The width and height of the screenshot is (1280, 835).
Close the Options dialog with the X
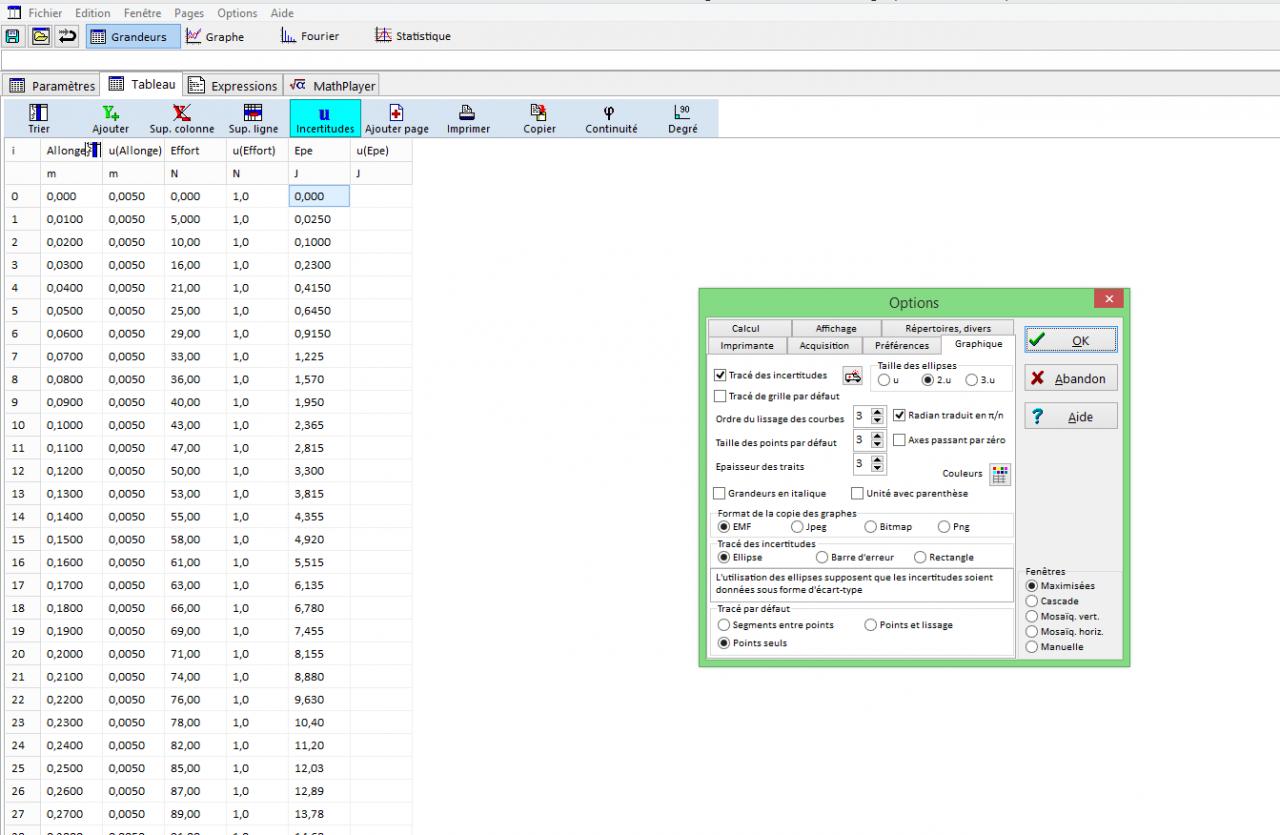pos(1108,298)
